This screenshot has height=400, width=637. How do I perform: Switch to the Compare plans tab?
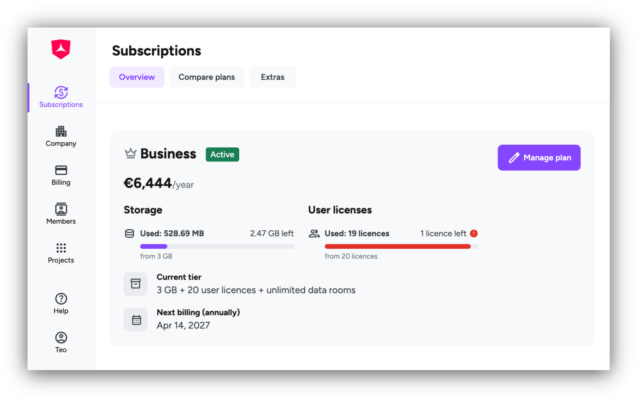(207, 77)
